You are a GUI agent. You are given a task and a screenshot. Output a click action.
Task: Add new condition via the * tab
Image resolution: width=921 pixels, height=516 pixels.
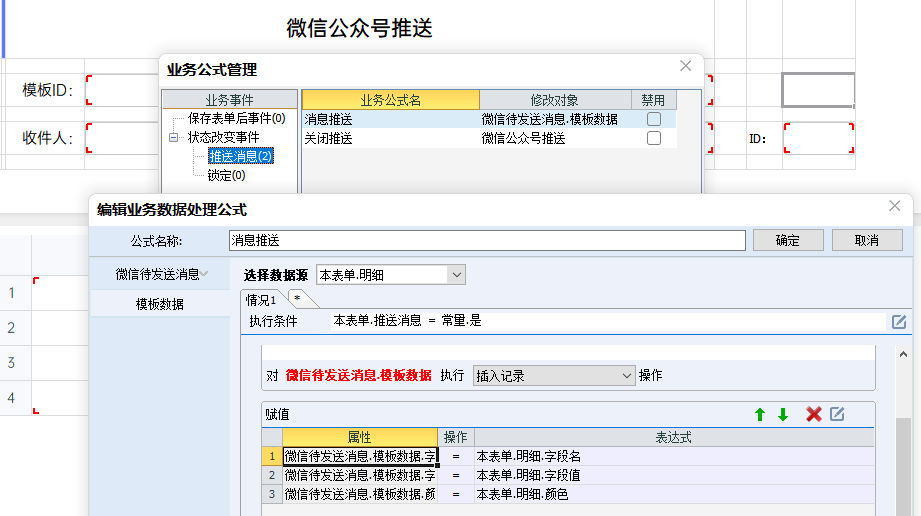pos(298,299)
